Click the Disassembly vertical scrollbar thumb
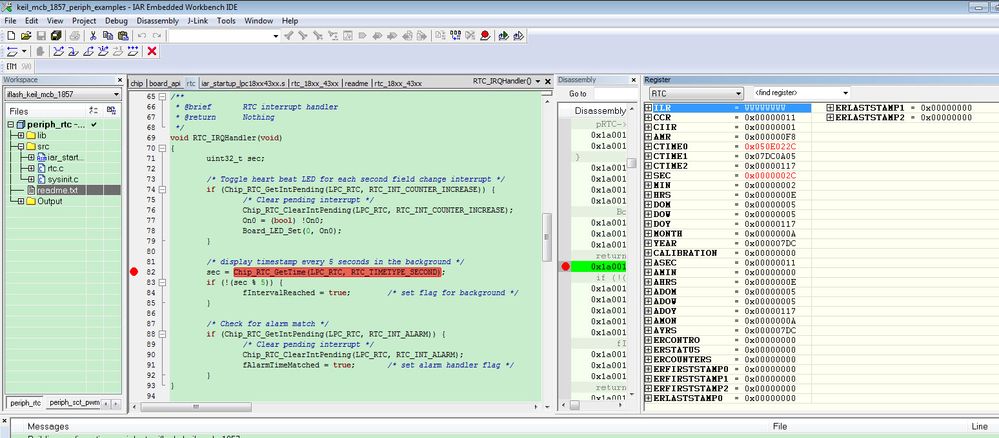999x438 pixels. (x=631, y=163)
